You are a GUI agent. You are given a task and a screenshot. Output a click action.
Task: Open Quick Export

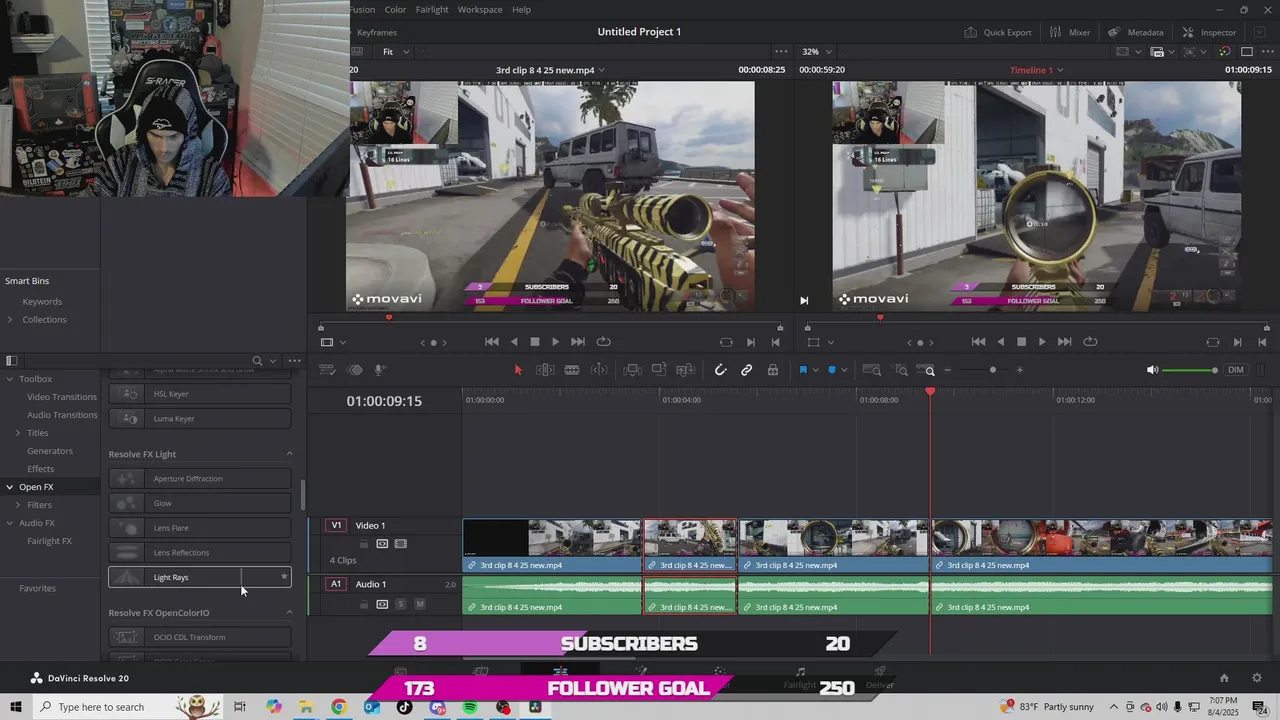coord(998,32)
